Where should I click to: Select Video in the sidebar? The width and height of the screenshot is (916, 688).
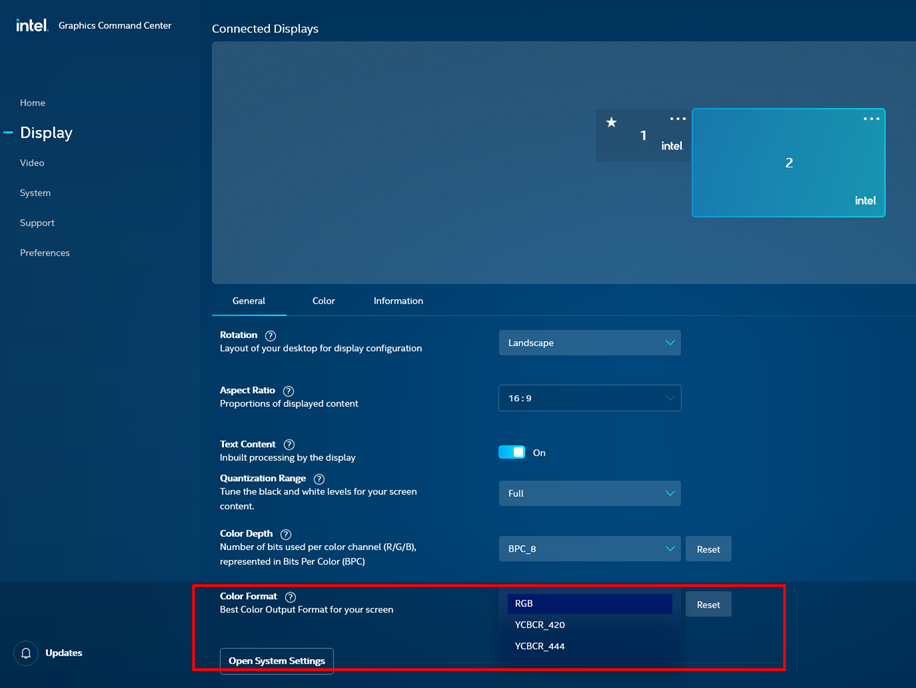[32, 162]
